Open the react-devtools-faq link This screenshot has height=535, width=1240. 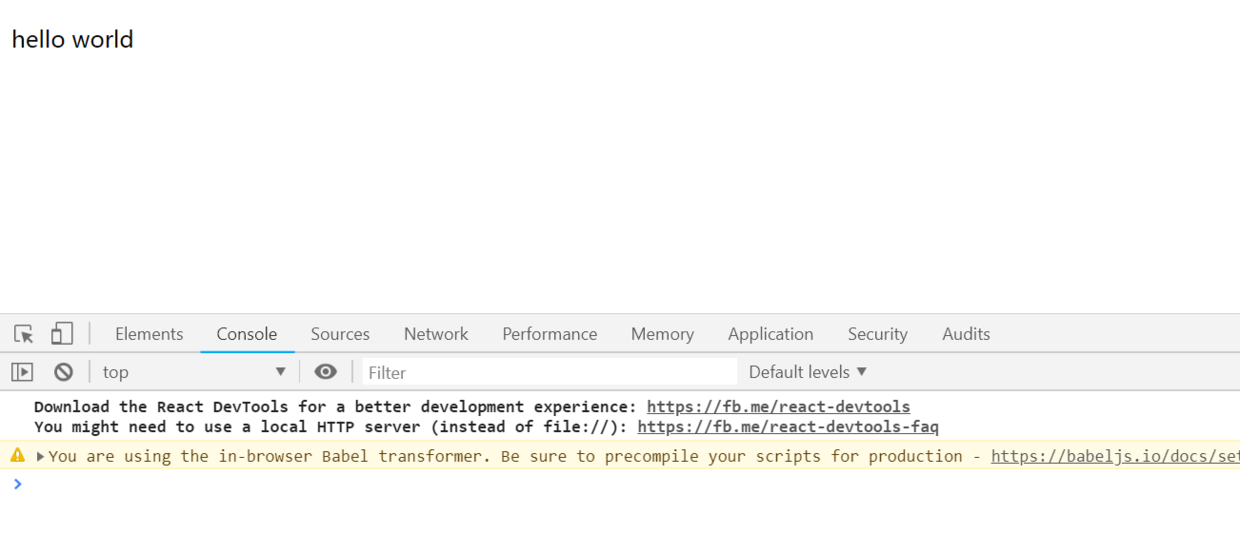[788, 427]
